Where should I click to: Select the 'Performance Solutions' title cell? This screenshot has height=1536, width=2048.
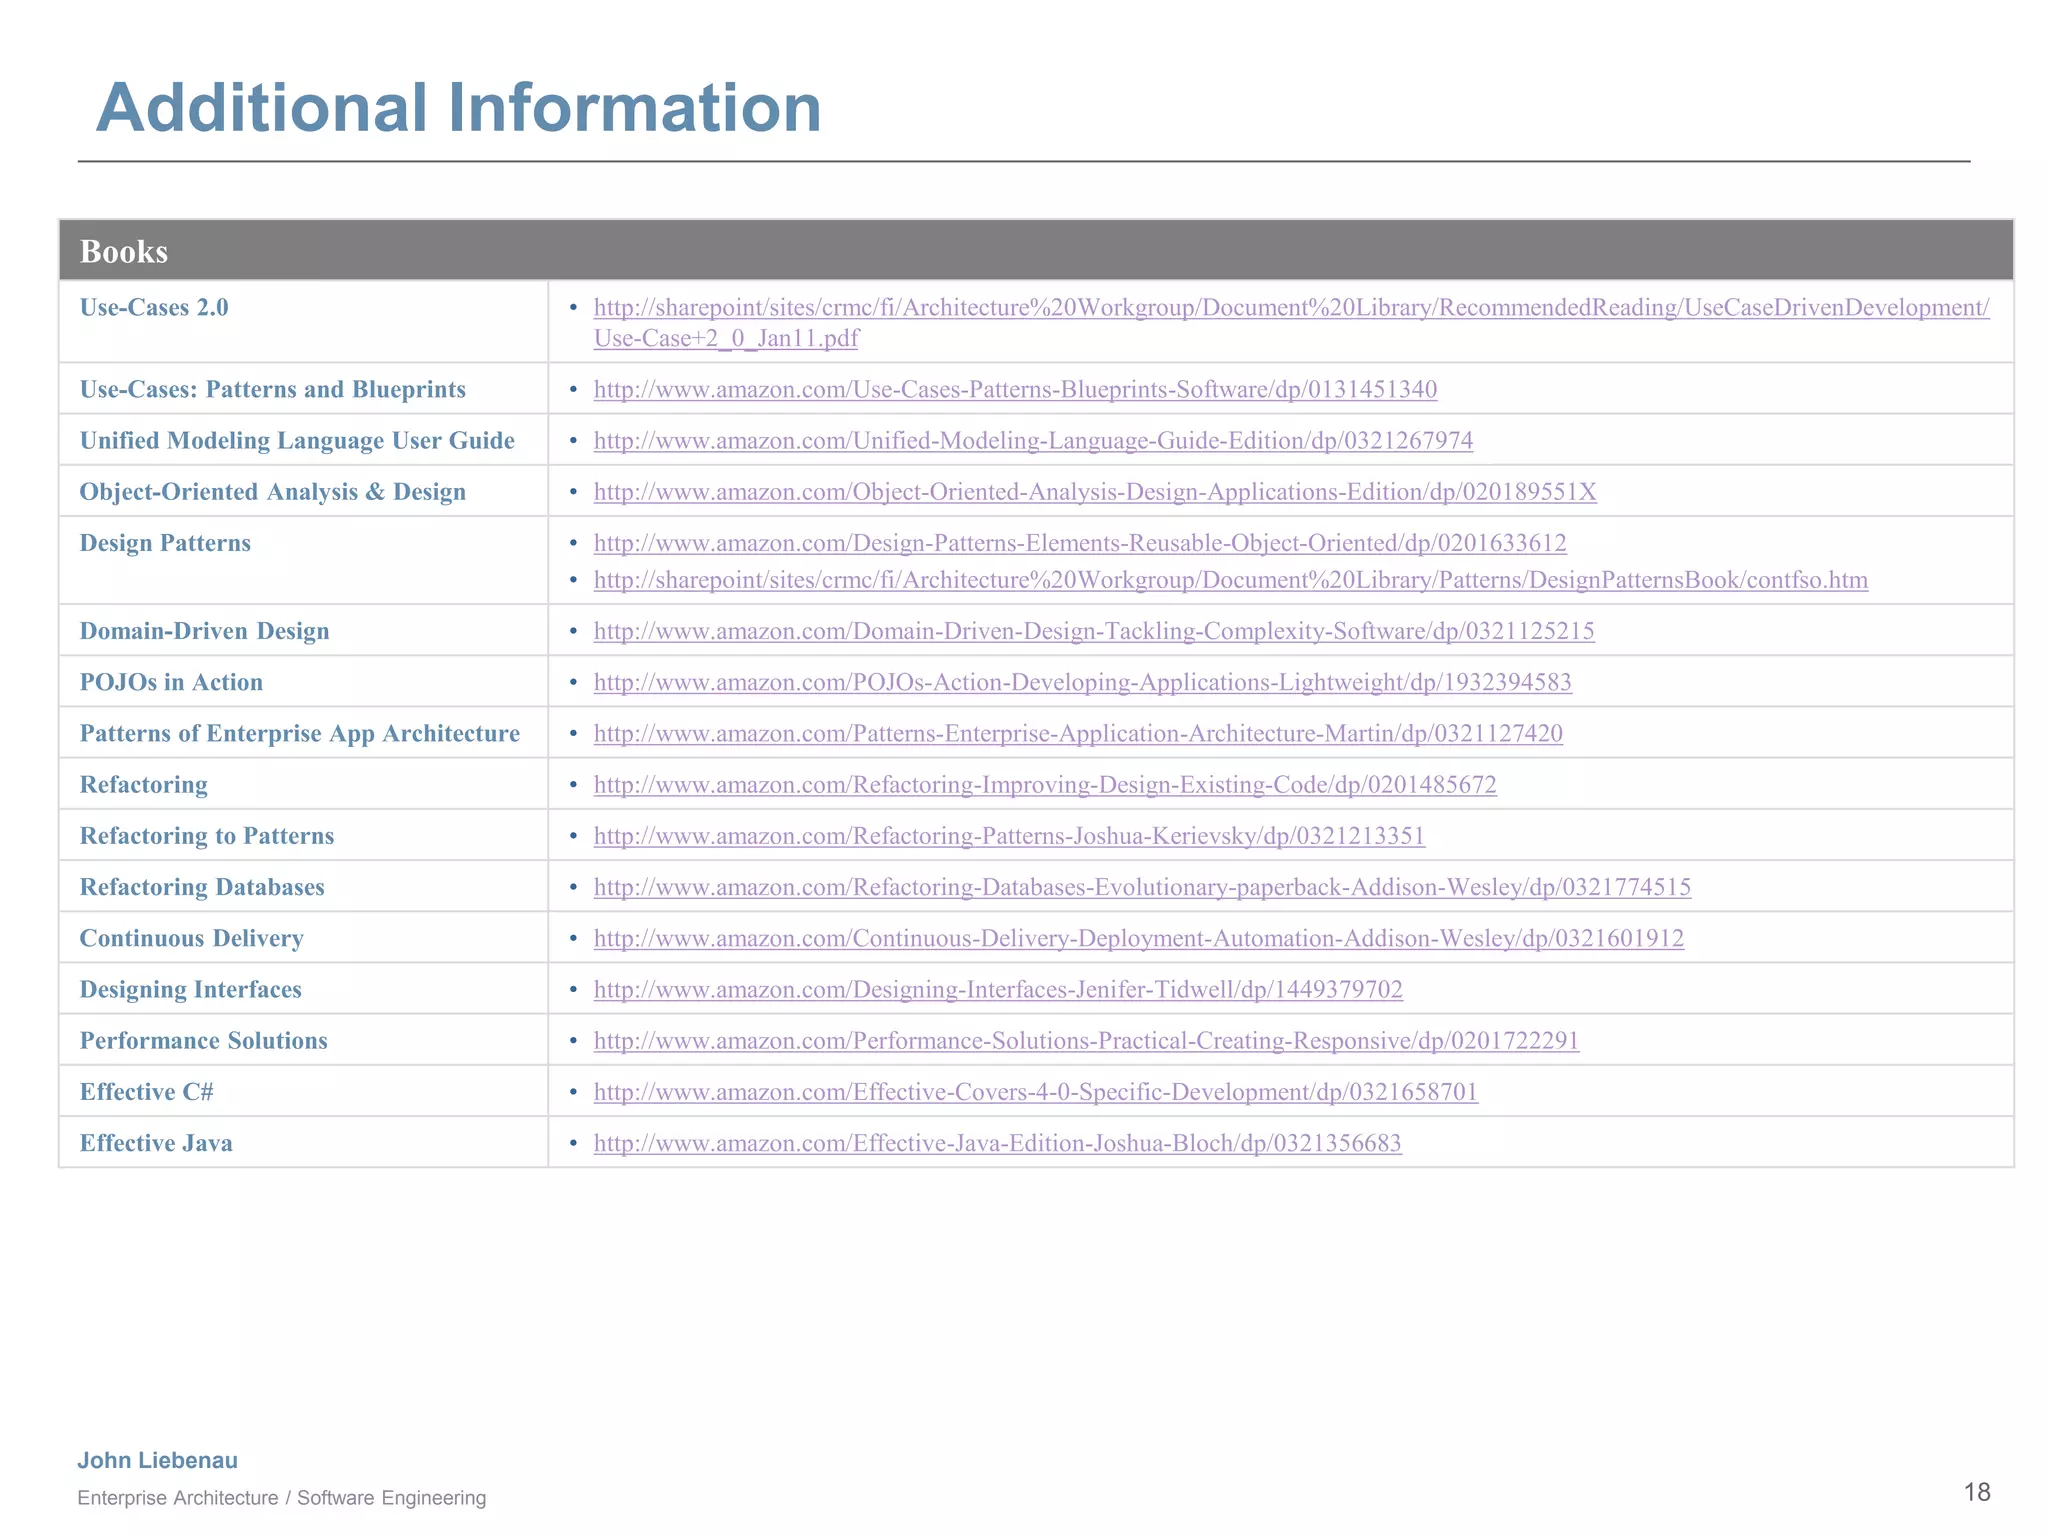[303, 1041]
